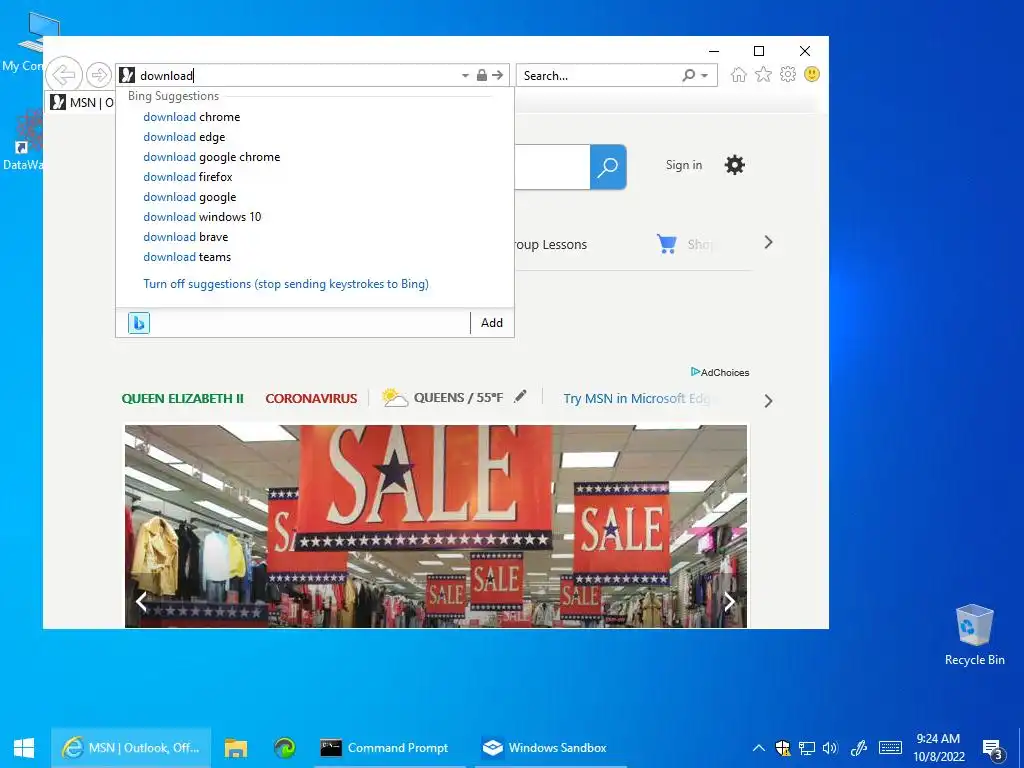Click the Home icon in browser toolbar

(x=739, y=74)
